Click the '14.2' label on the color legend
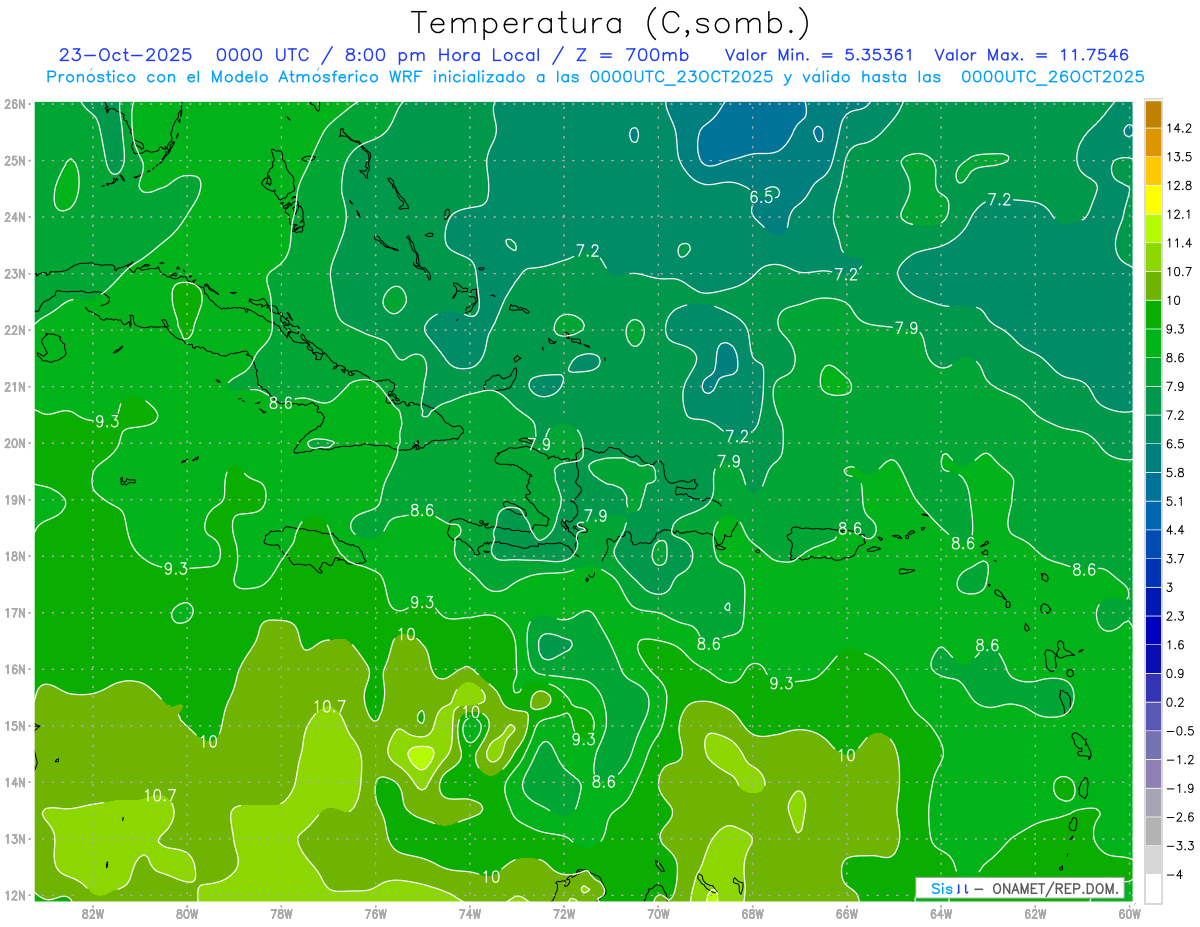The image size is (1200, 927). pos(1178,128)
